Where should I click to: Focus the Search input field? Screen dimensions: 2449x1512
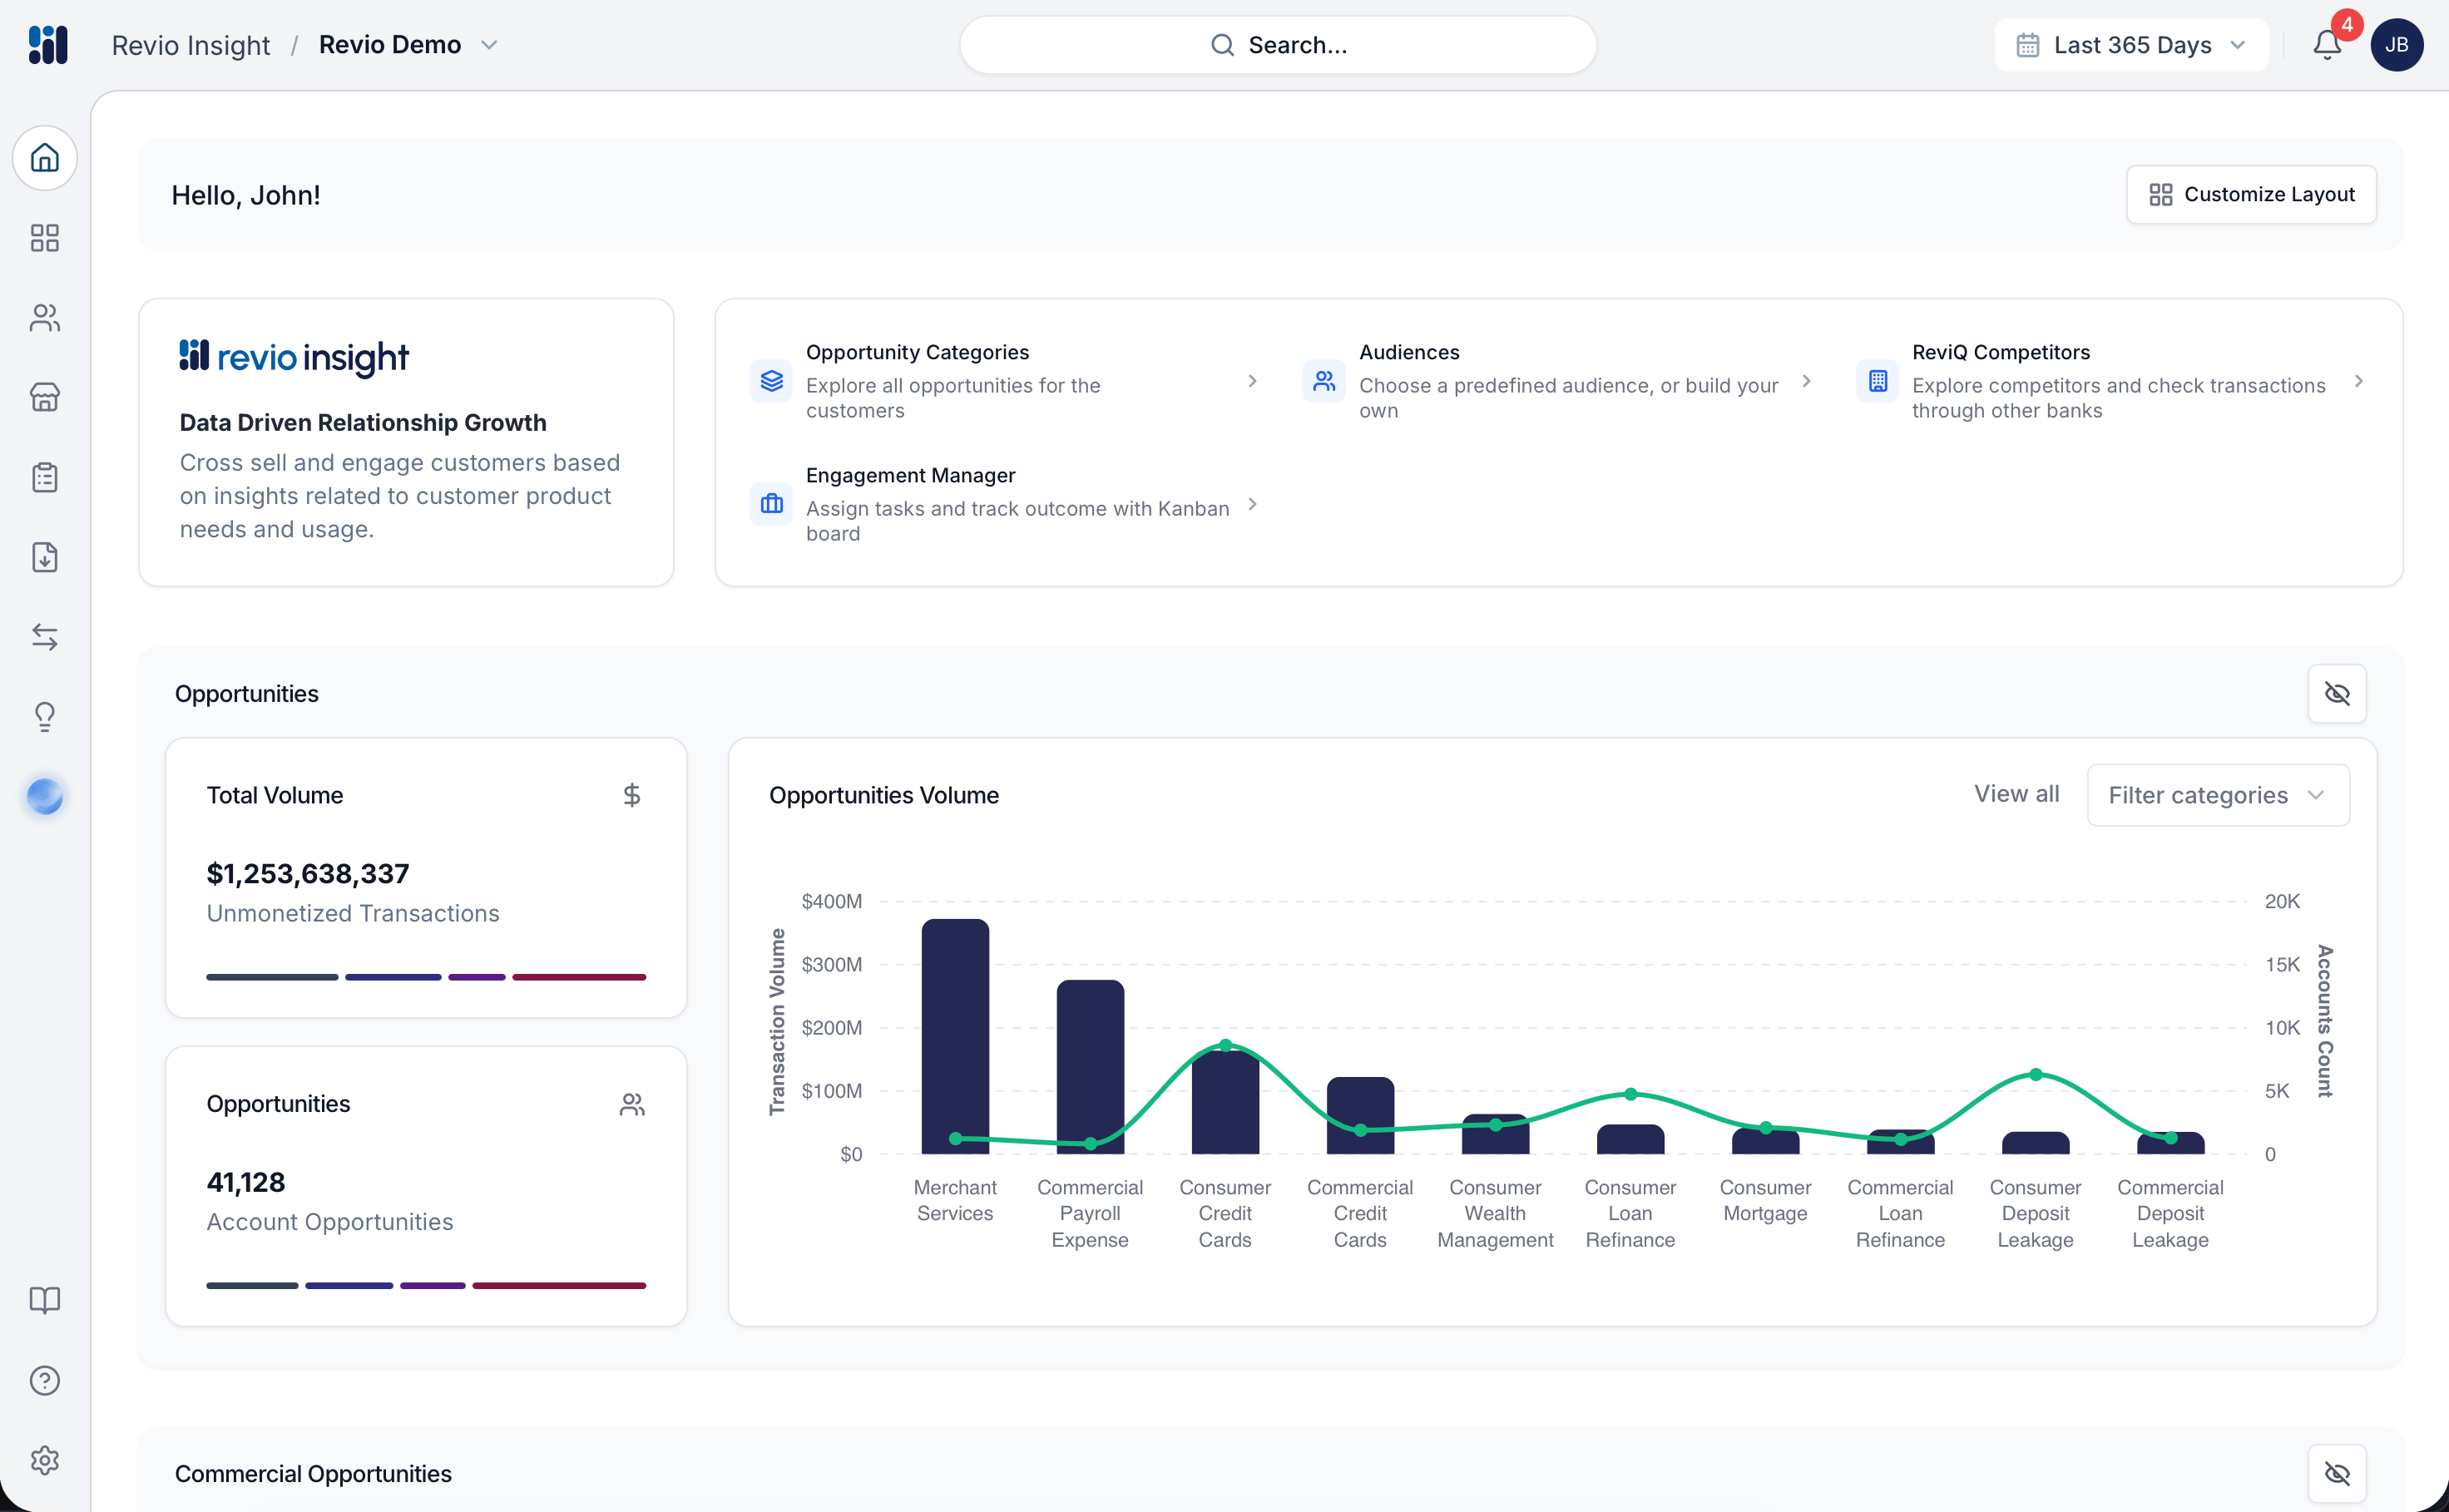[1278, 45]
